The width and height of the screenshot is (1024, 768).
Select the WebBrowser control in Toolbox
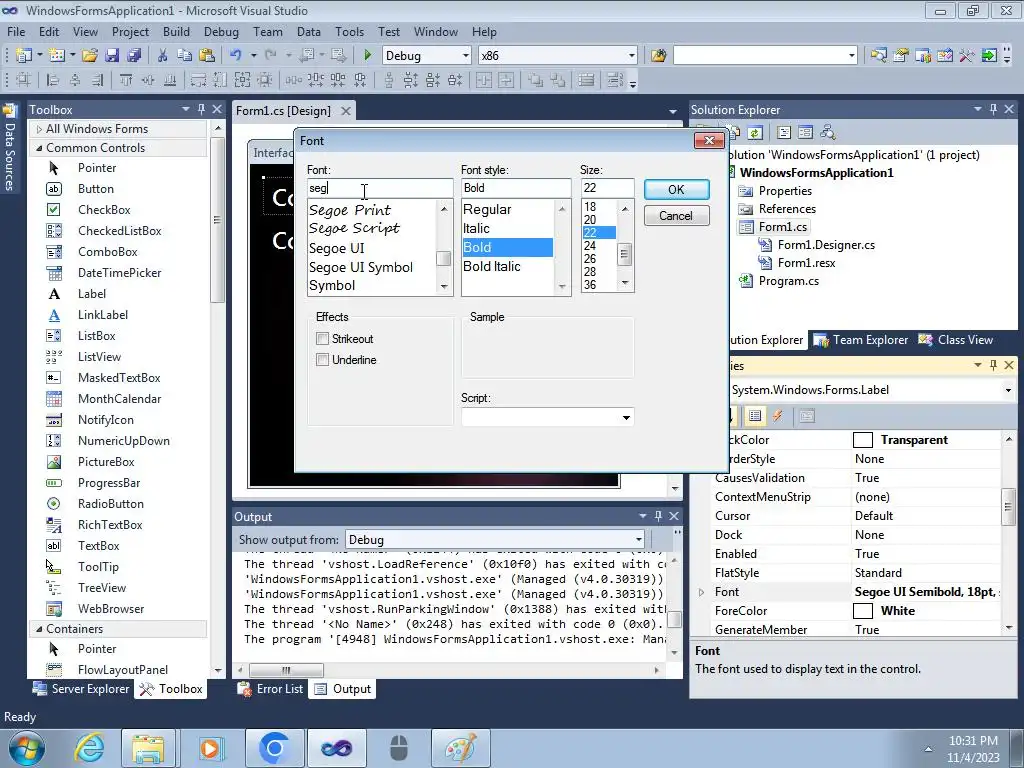tap(111, 609)
